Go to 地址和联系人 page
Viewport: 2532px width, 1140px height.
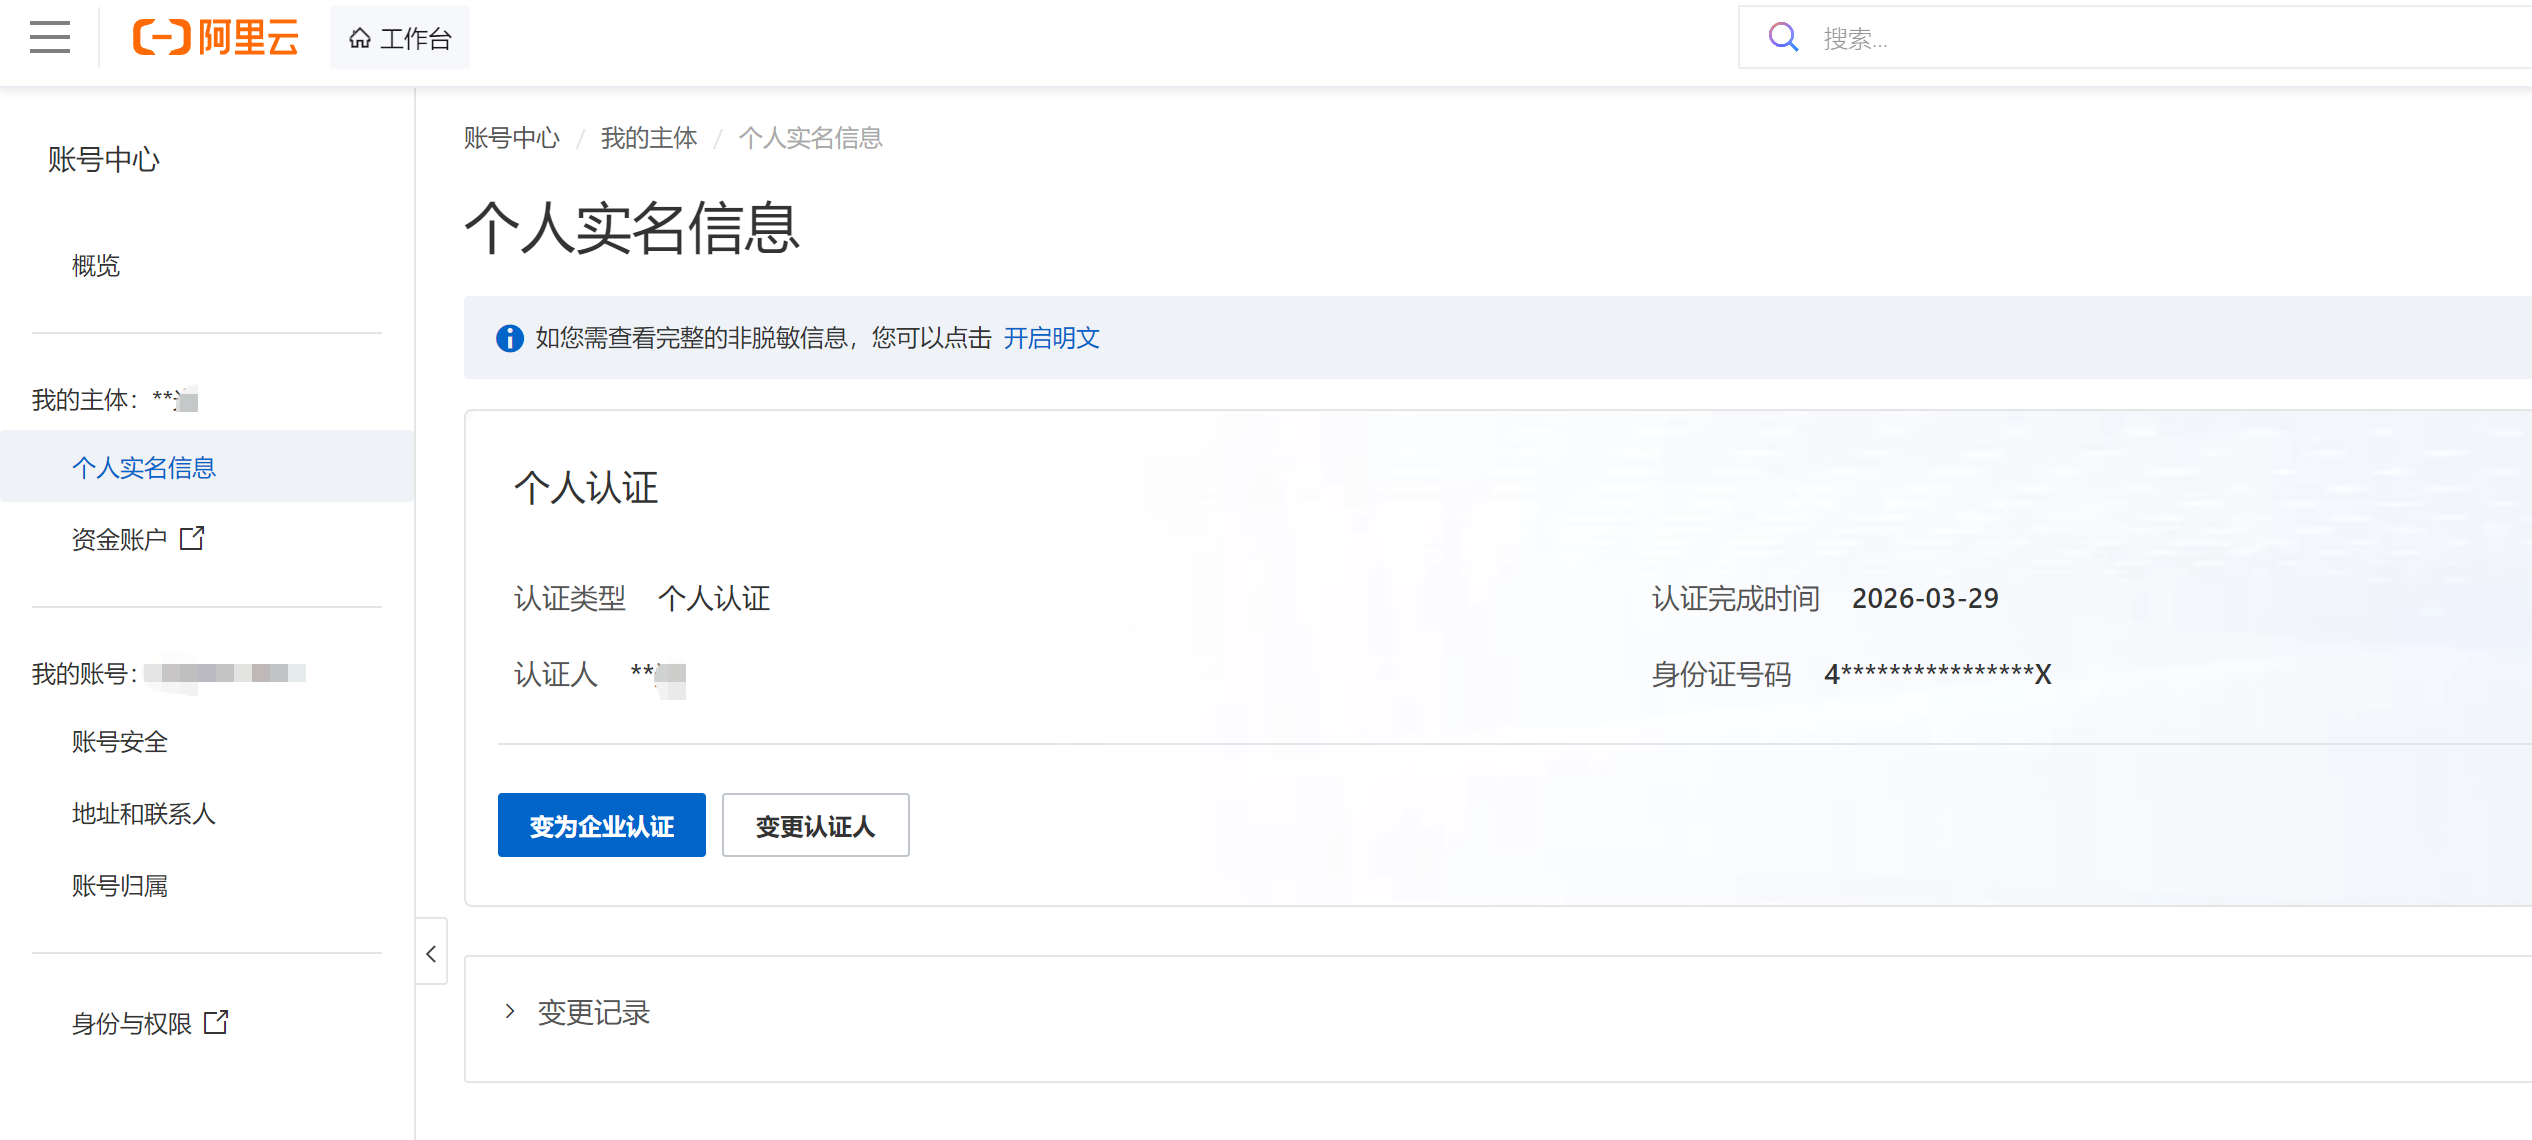point(144,814)
